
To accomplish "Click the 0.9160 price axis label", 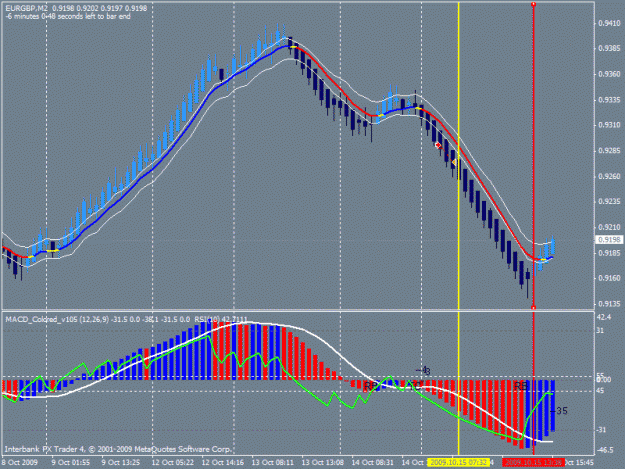I will click(x=609, y=278).
